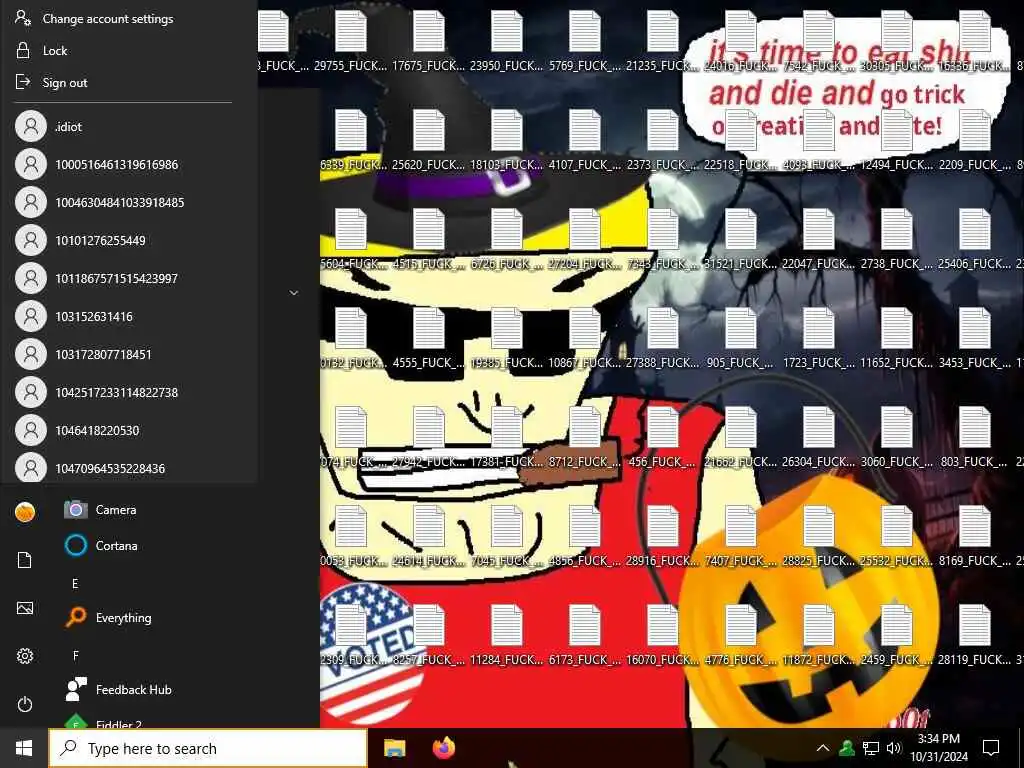Open the Power options icon
This screenshot has width=1024, height=768.
[25, 704]
